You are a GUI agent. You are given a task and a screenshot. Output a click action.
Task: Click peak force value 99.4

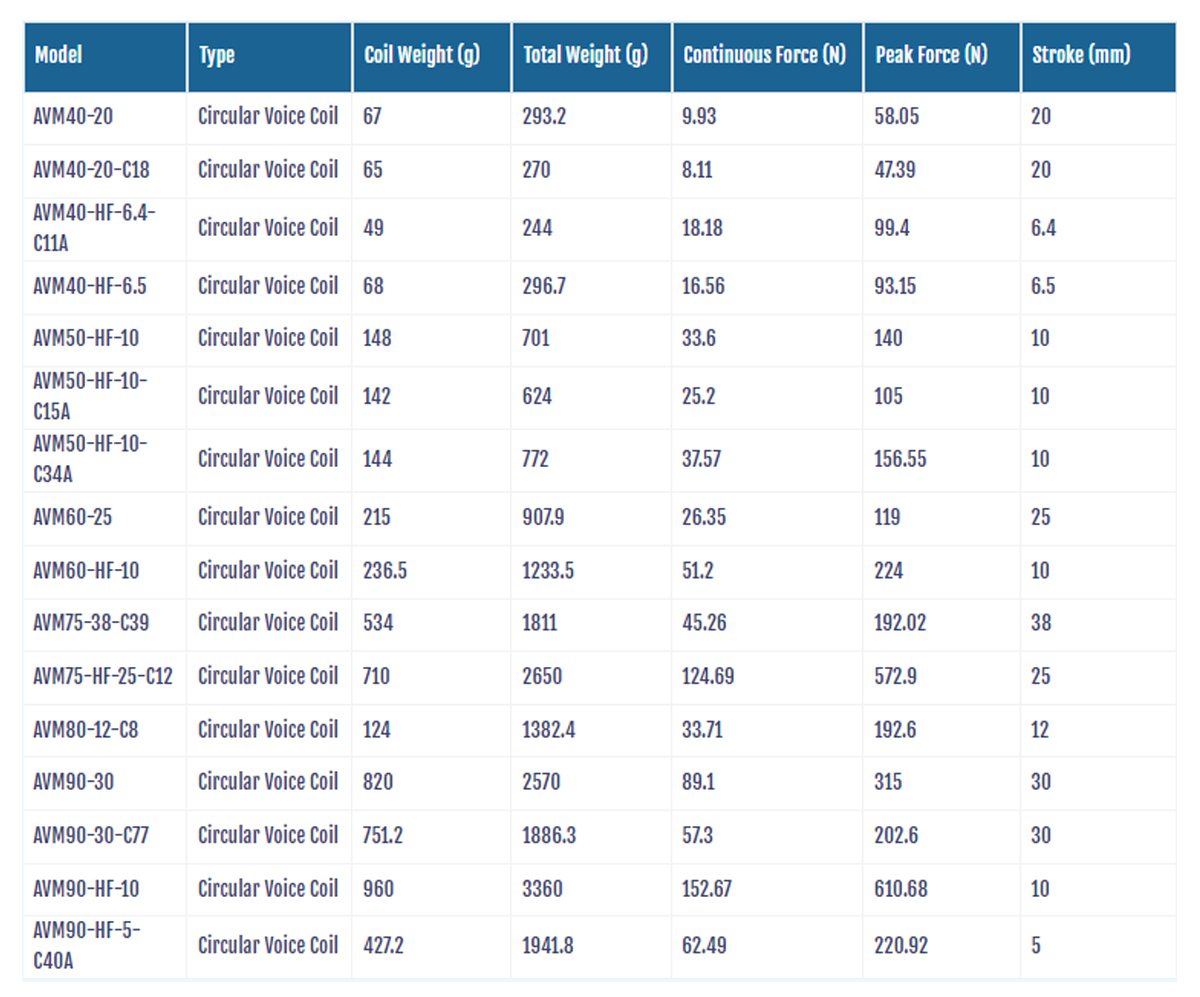tap(891, 228)
